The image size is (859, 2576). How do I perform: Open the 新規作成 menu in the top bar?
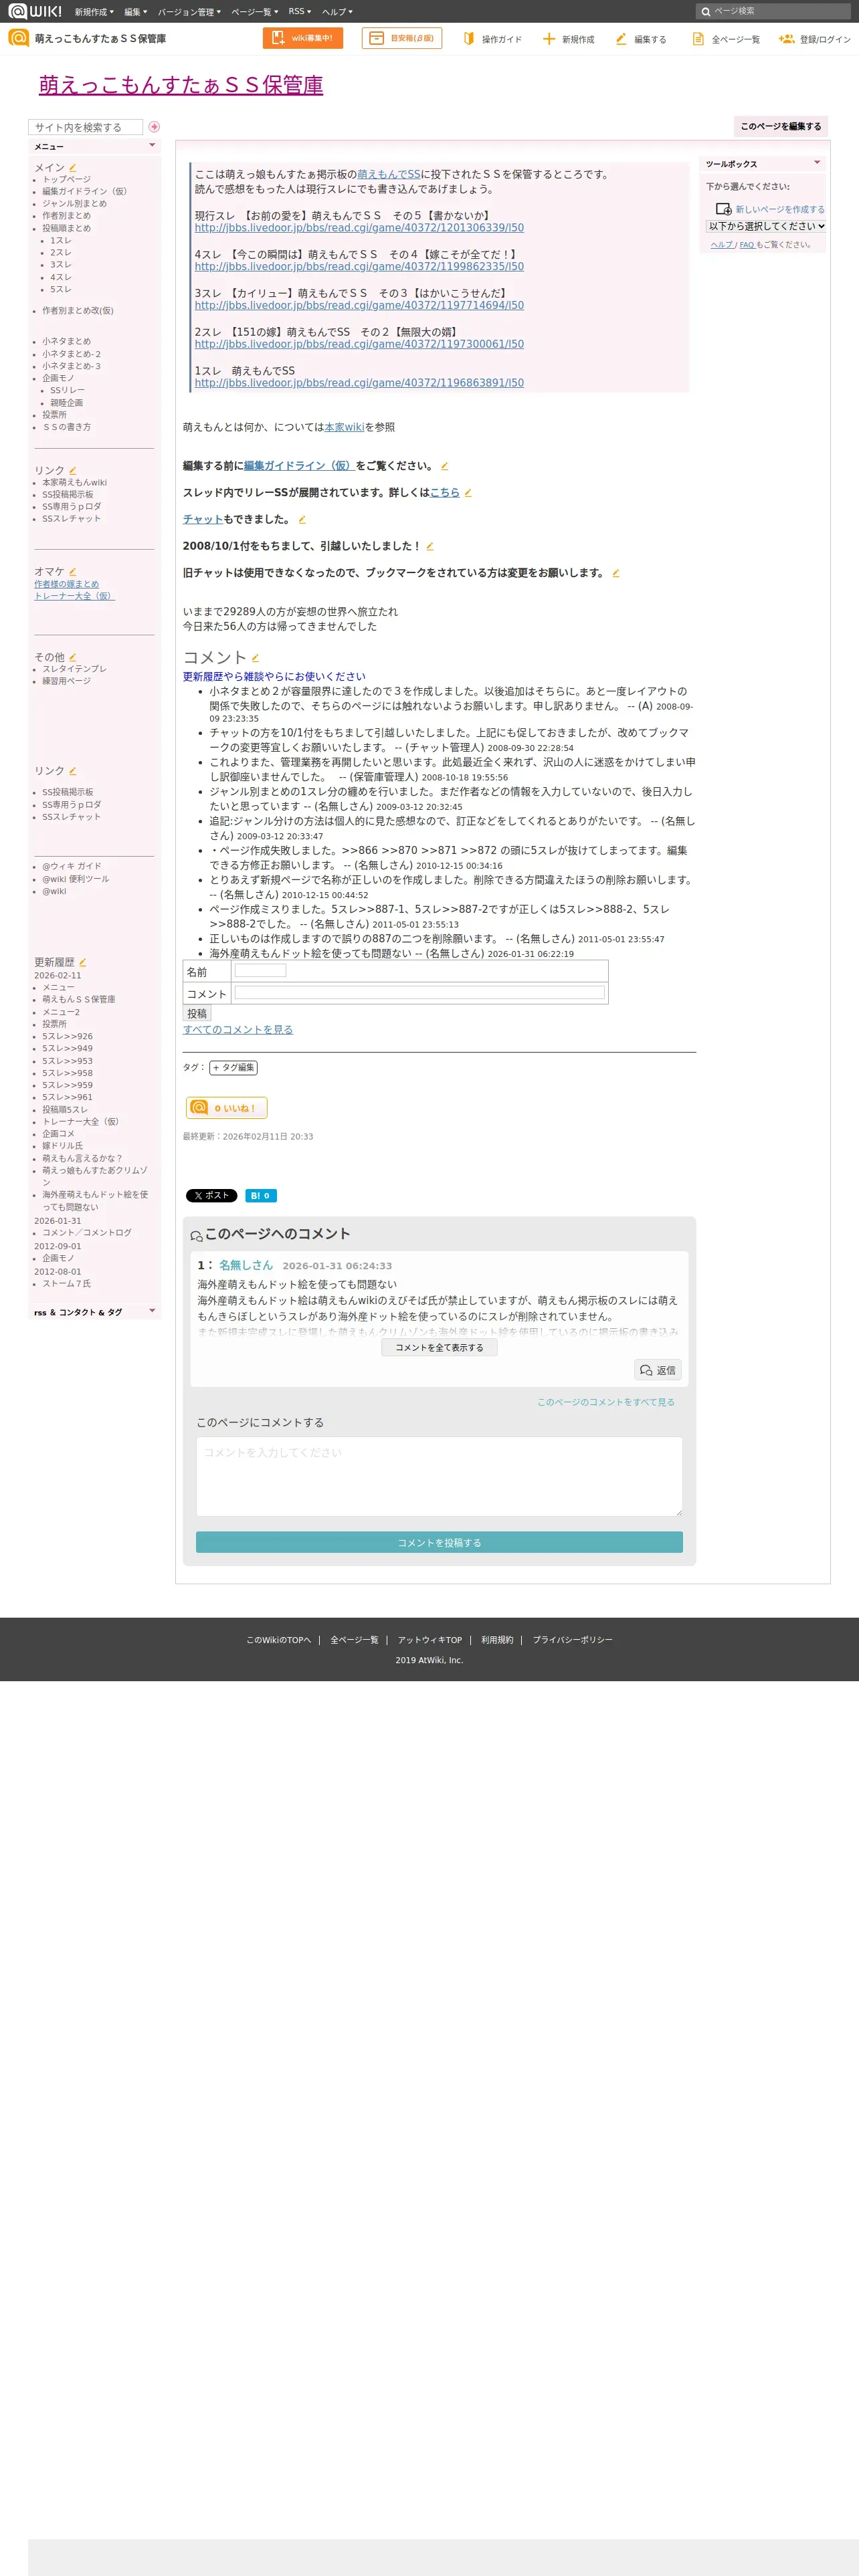(x=94, y=12)
